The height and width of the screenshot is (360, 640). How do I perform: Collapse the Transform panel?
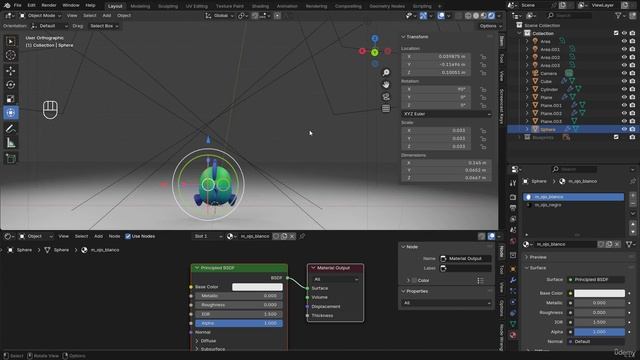[403, 37]
